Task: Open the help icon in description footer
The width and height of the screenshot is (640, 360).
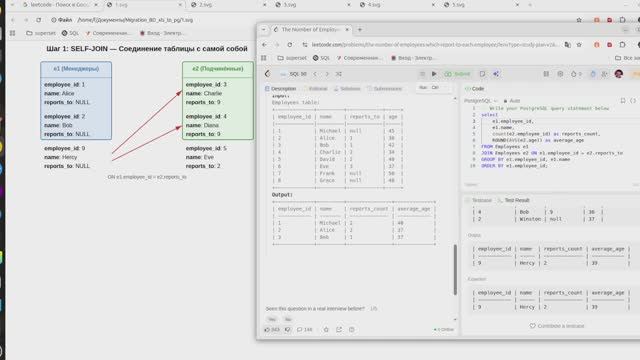Action: (x=352, y=329)
